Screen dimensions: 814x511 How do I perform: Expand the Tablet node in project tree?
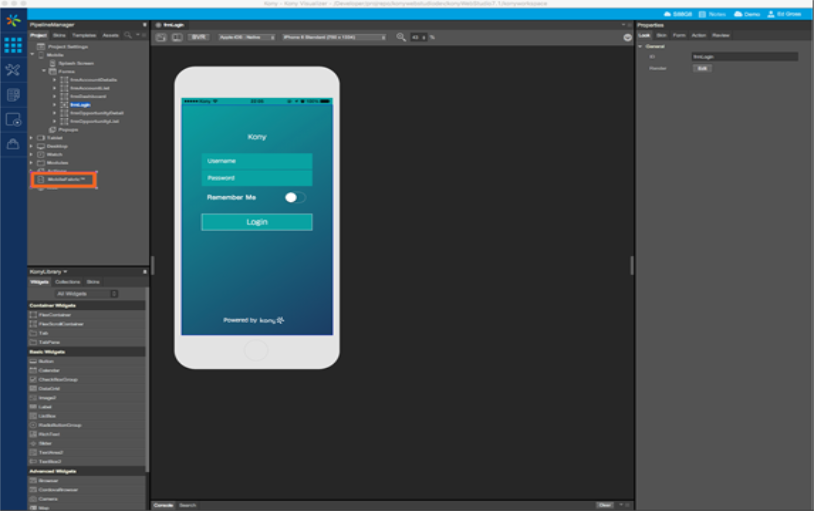32,138
